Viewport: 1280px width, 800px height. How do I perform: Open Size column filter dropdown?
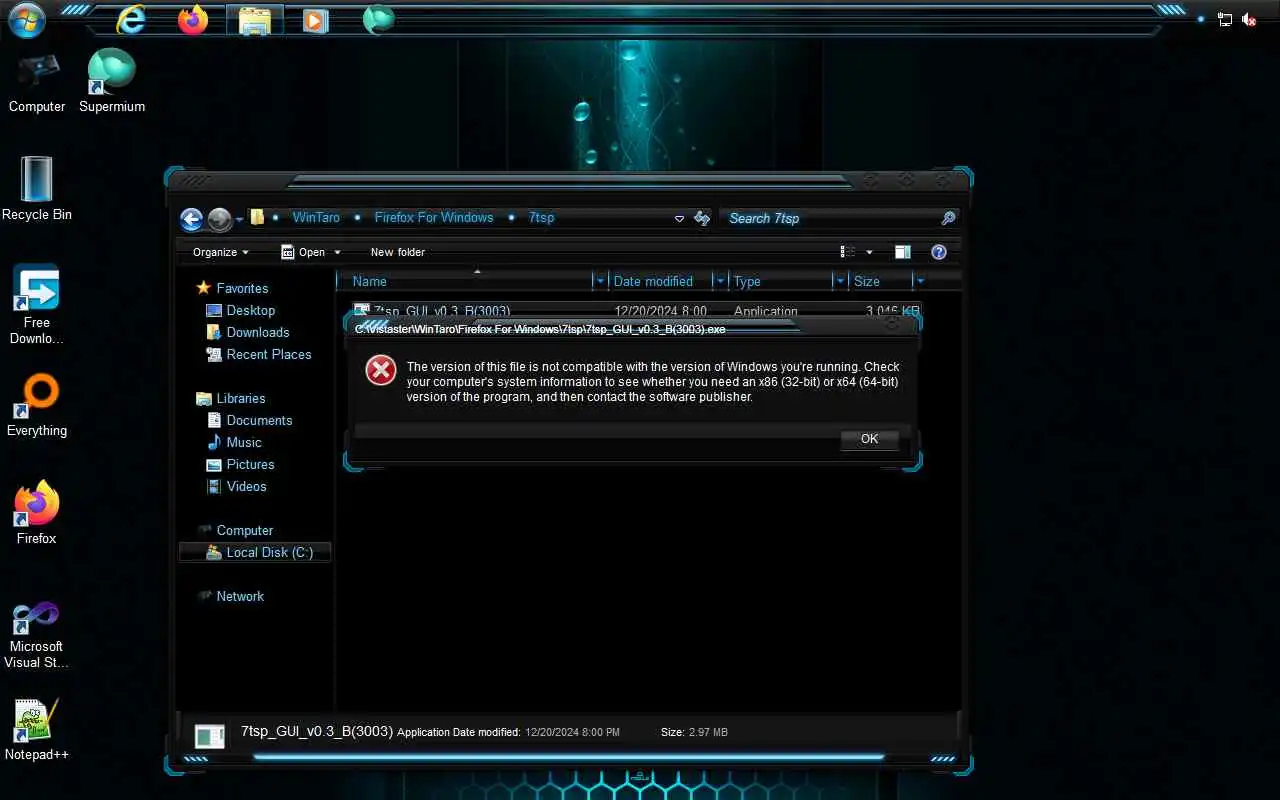click(x=920, y=282)
